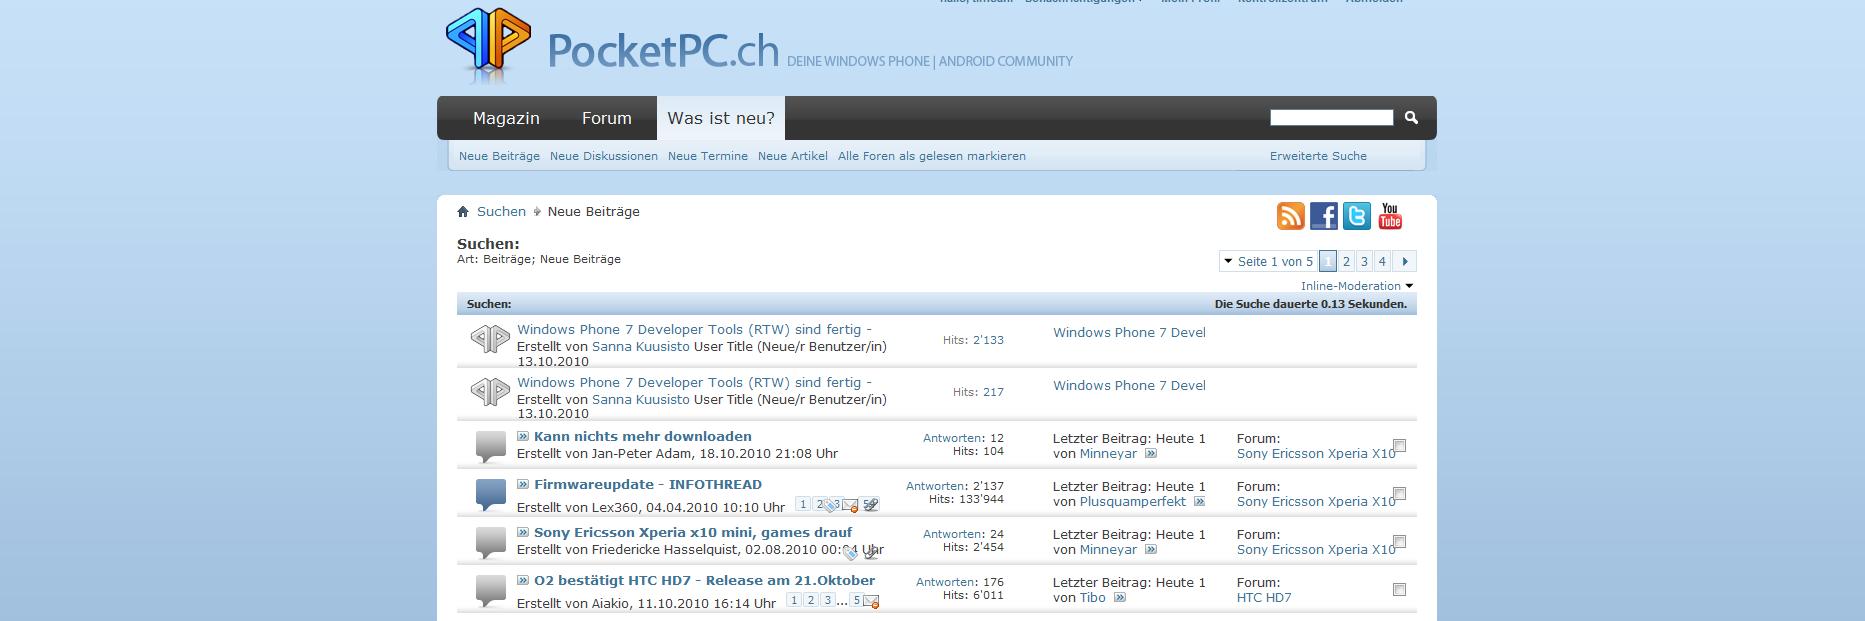1865x621 pixels.
Task: Click envelope icon in Firmwareupdate row
Action: point(850,505)
